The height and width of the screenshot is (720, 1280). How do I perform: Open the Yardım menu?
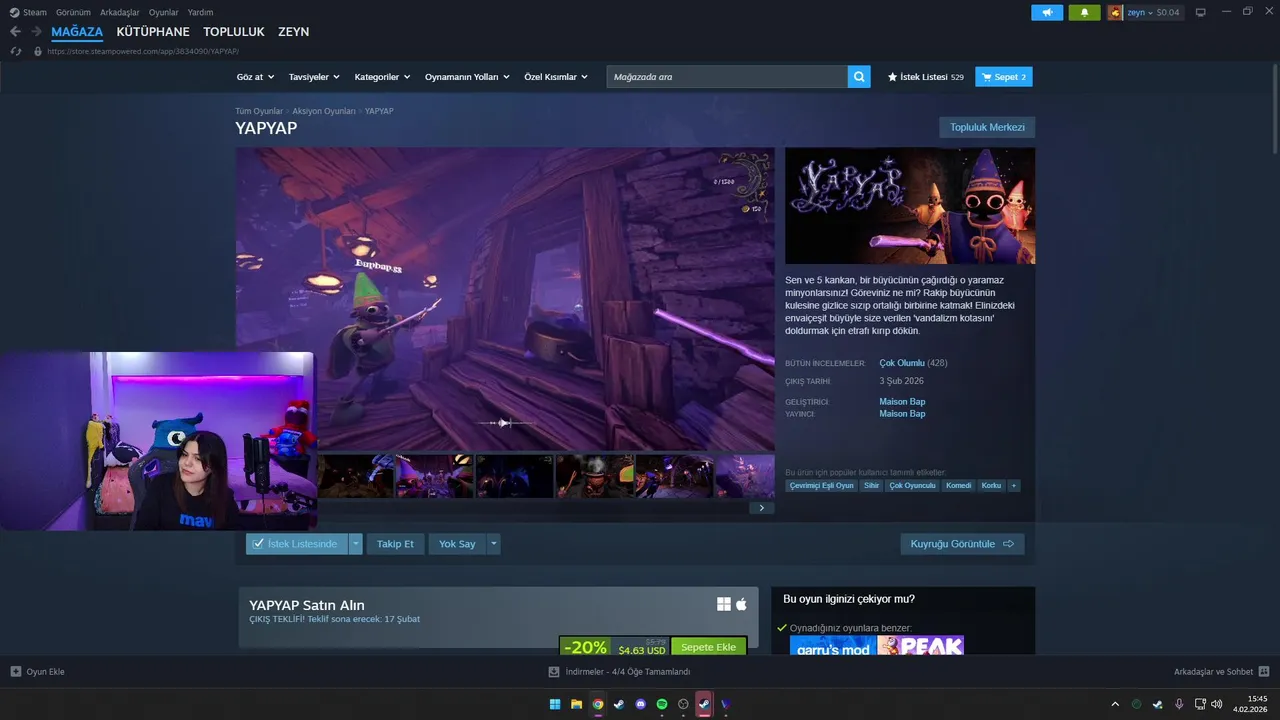click(x=200, y=12)
